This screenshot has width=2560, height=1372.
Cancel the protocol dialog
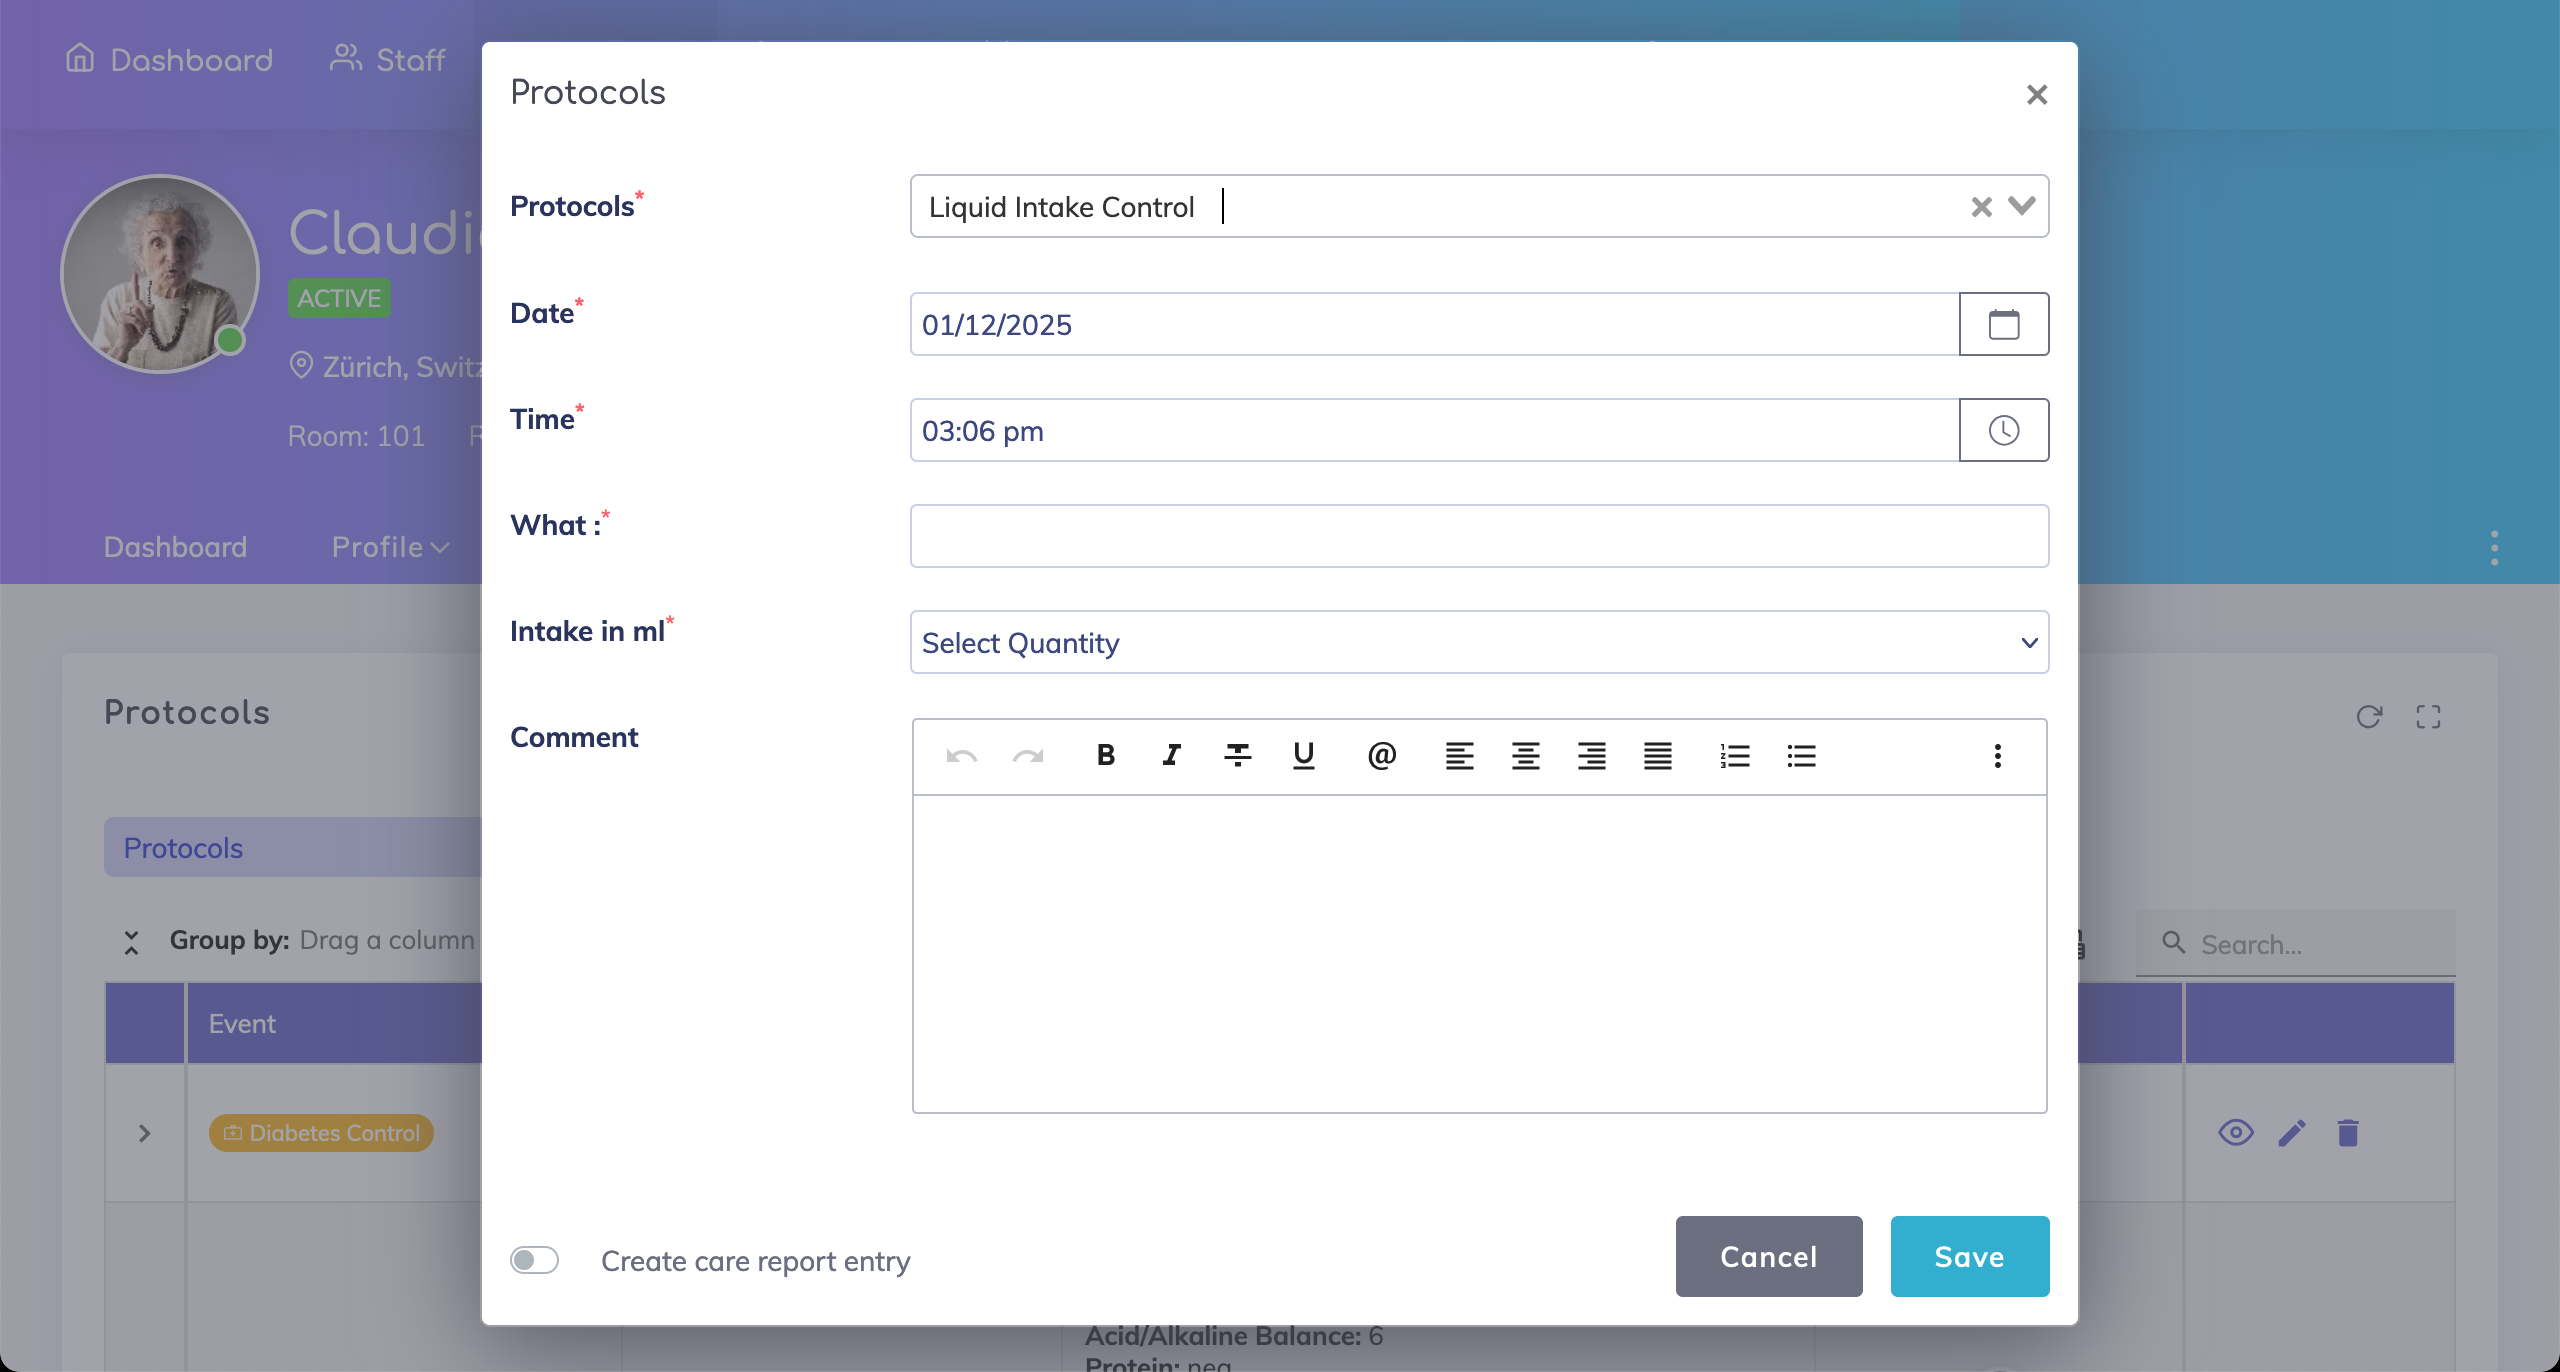1768,1256
